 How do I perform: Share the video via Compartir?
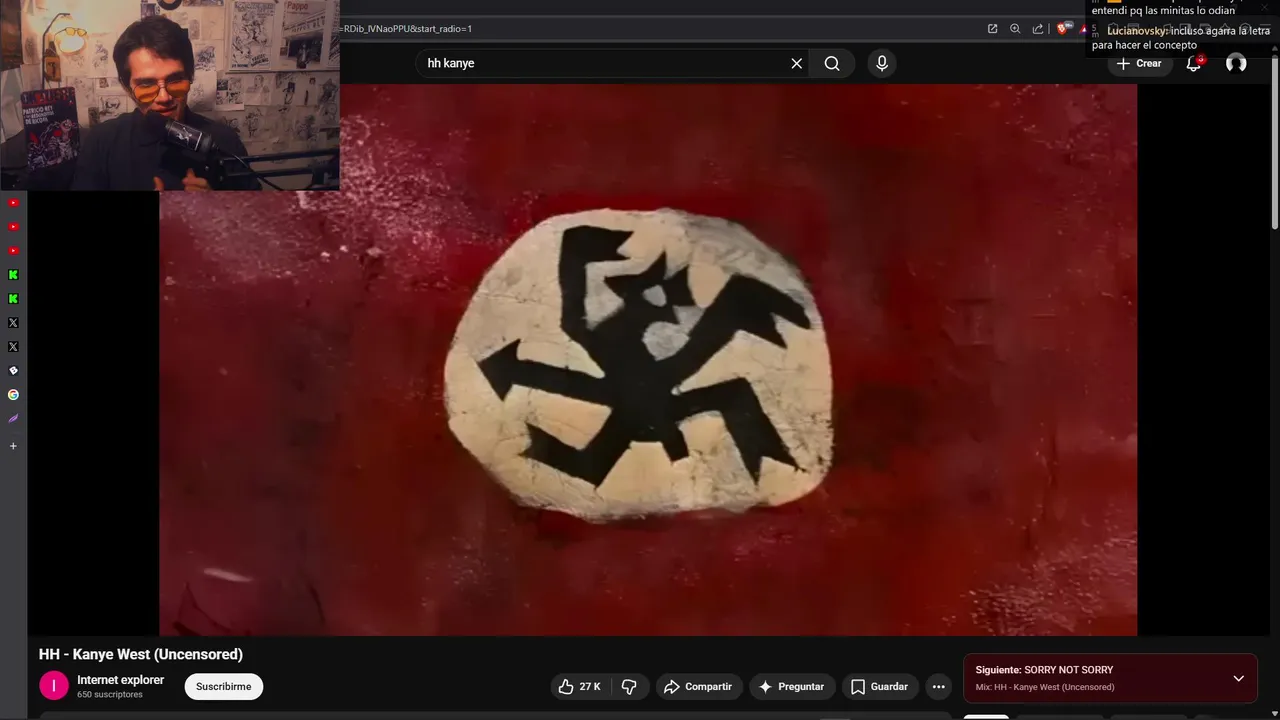click(699, 687)
